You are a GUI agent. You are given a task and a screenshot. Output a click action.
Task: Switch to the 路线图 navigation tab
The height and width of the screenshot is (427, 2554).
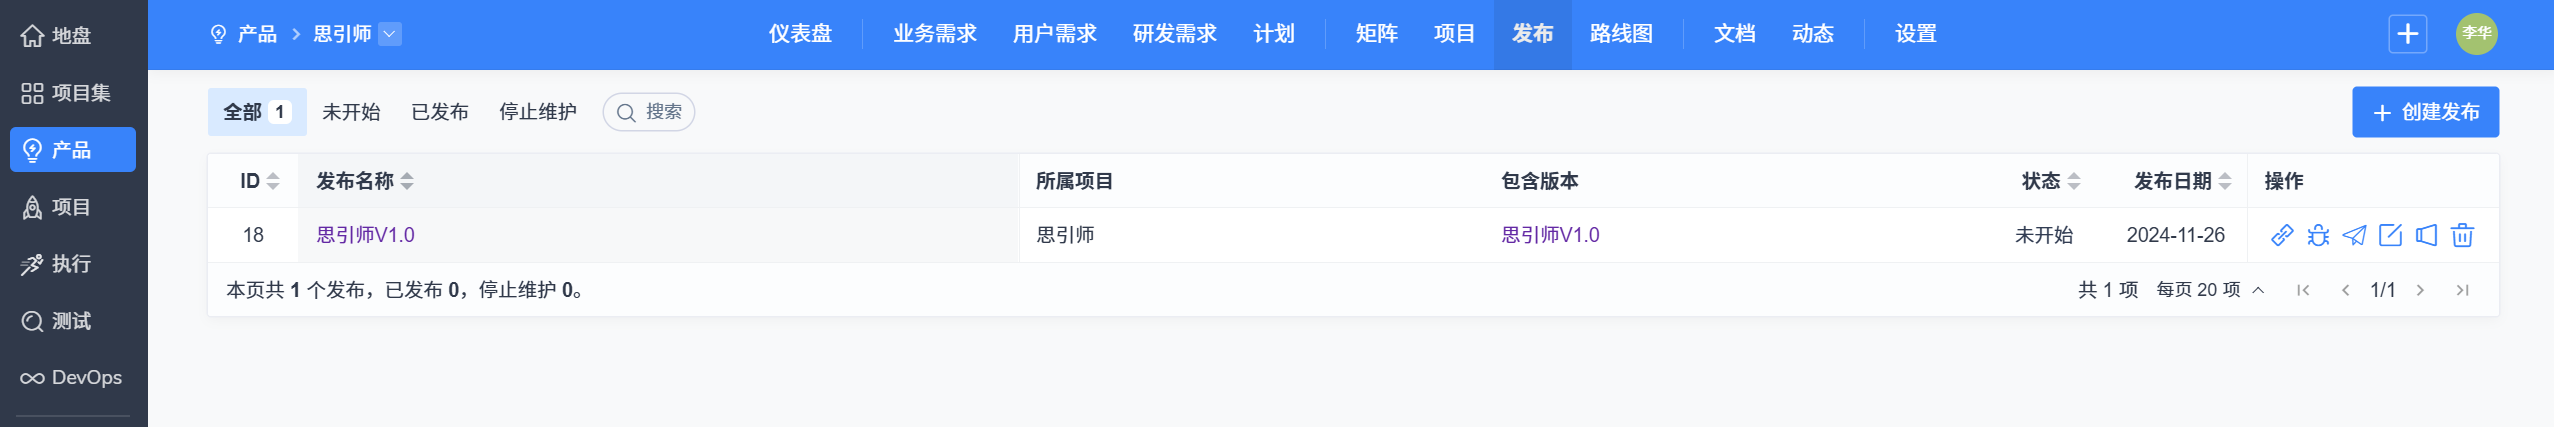click(x=1621, y=34)
